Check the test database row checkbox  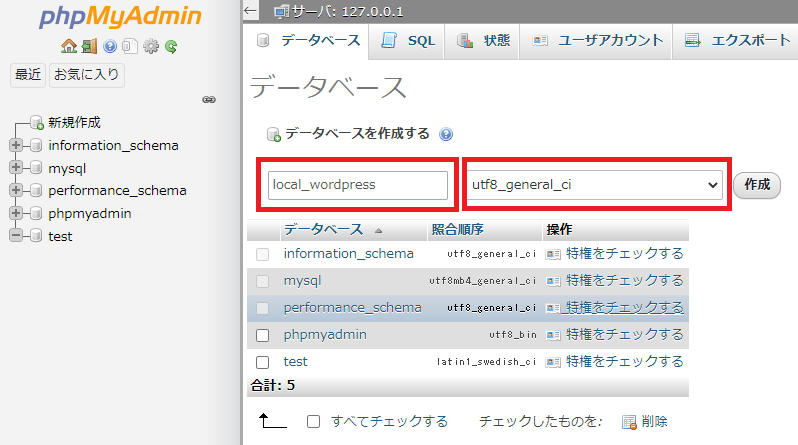[x=263, y=362]
